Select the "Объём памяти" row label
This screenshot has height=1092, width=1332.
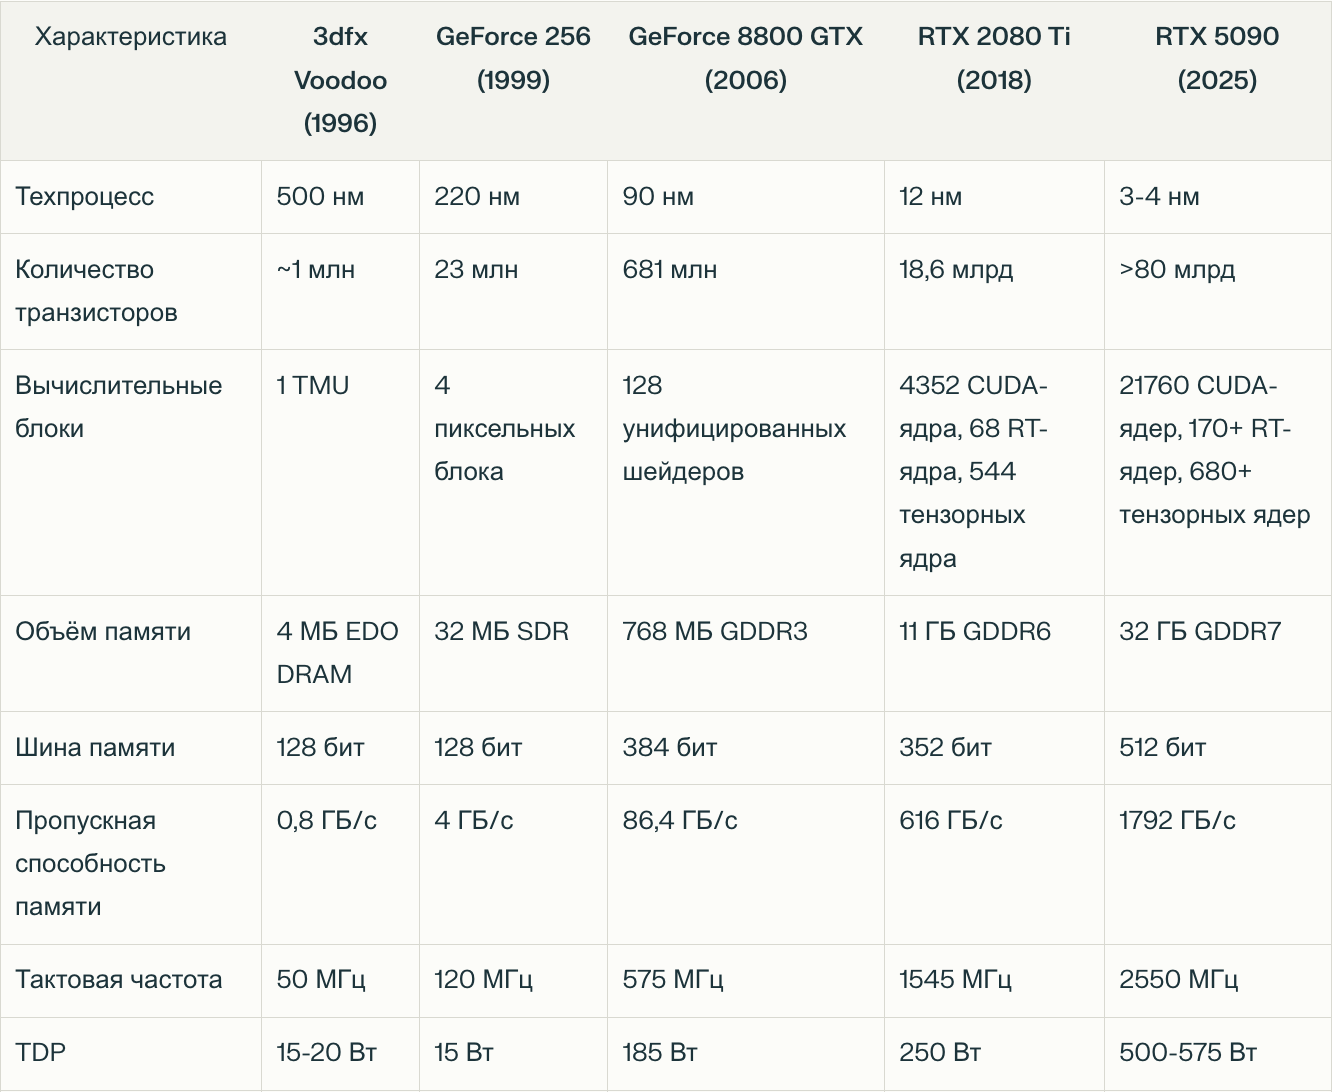(103, 631)
